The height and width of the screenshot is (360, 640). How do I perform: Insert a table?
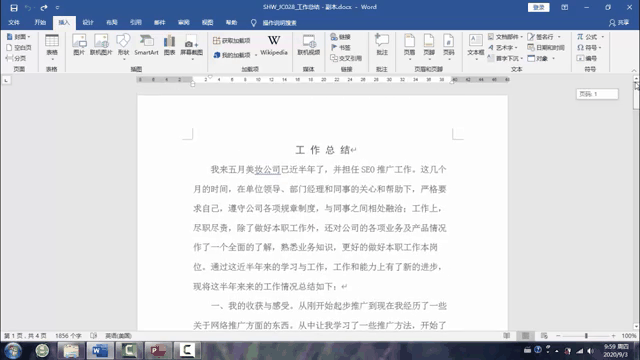tap(52, 47)
